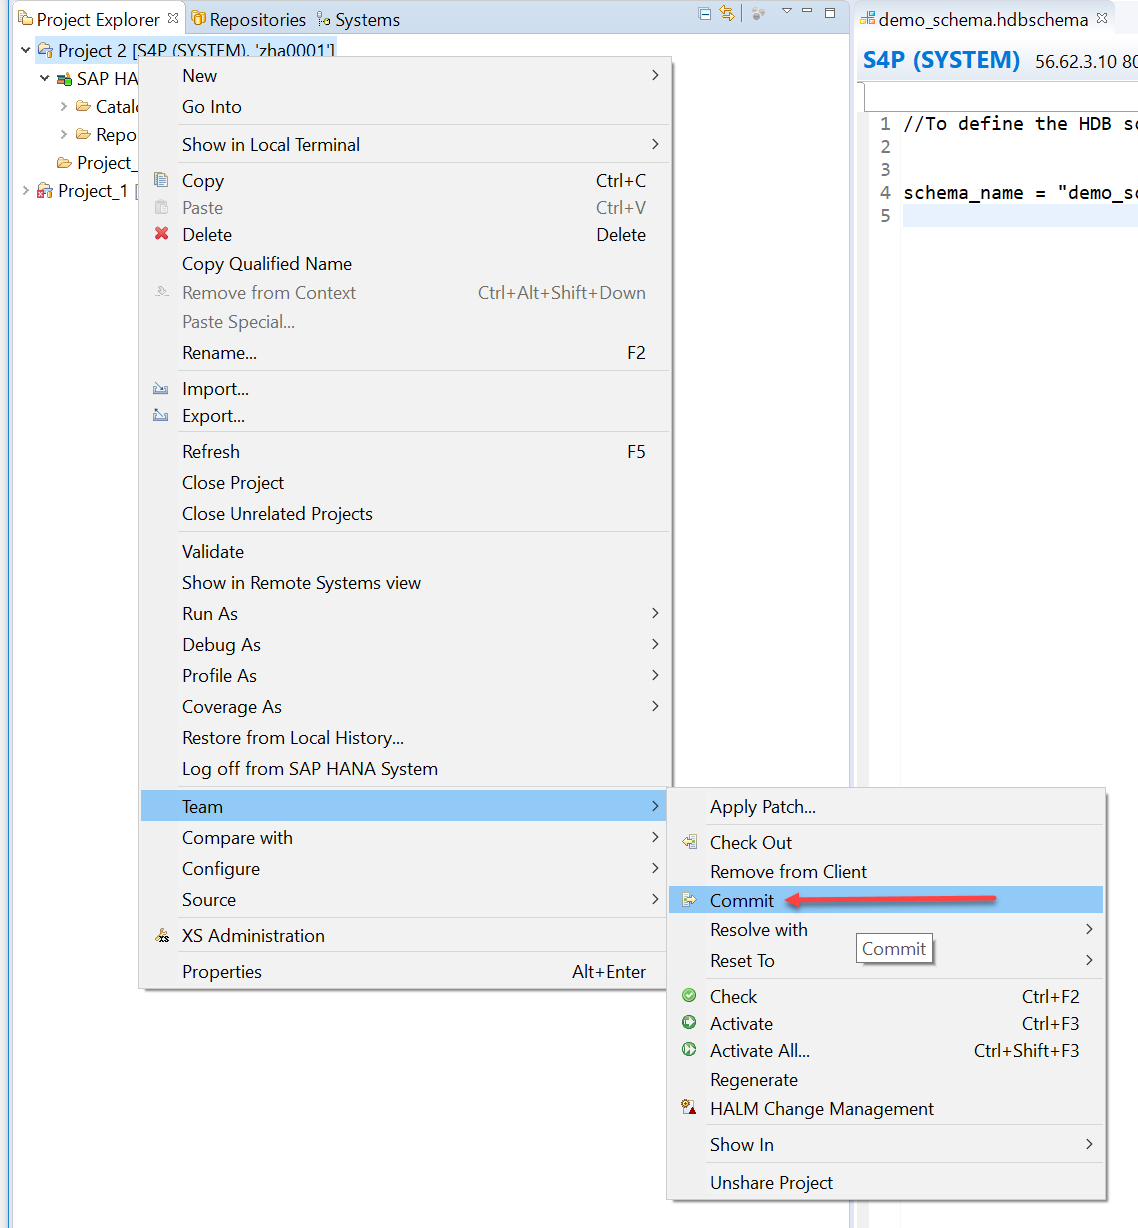Toggle Link with Editor icon
The image size is (1138, 1228).
[x=727, y=13]
